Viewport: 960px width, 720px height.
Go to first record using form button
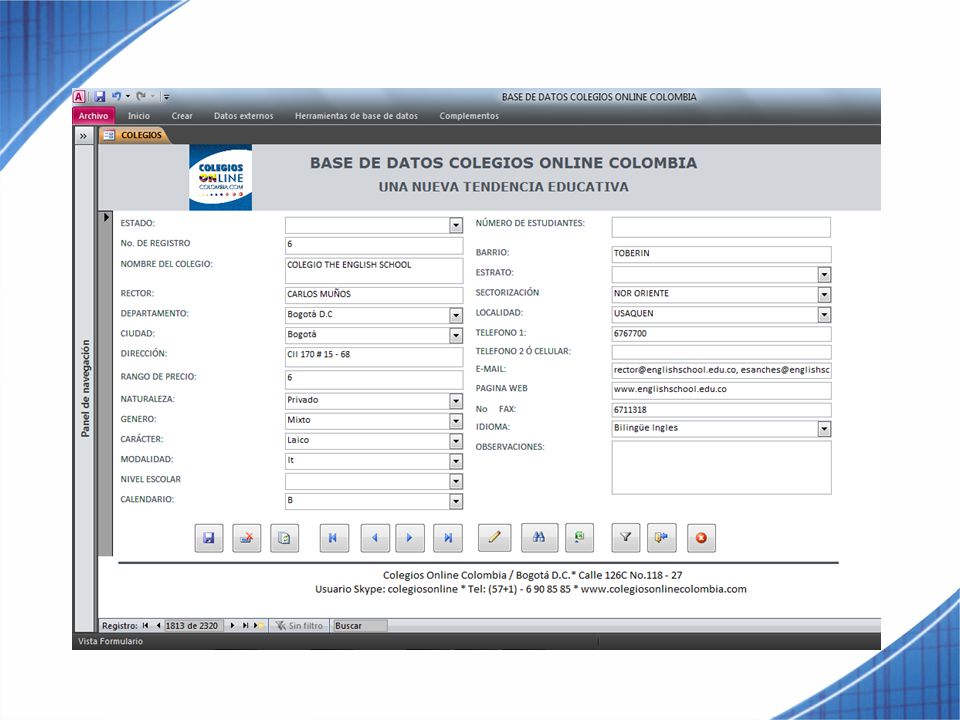334,538
